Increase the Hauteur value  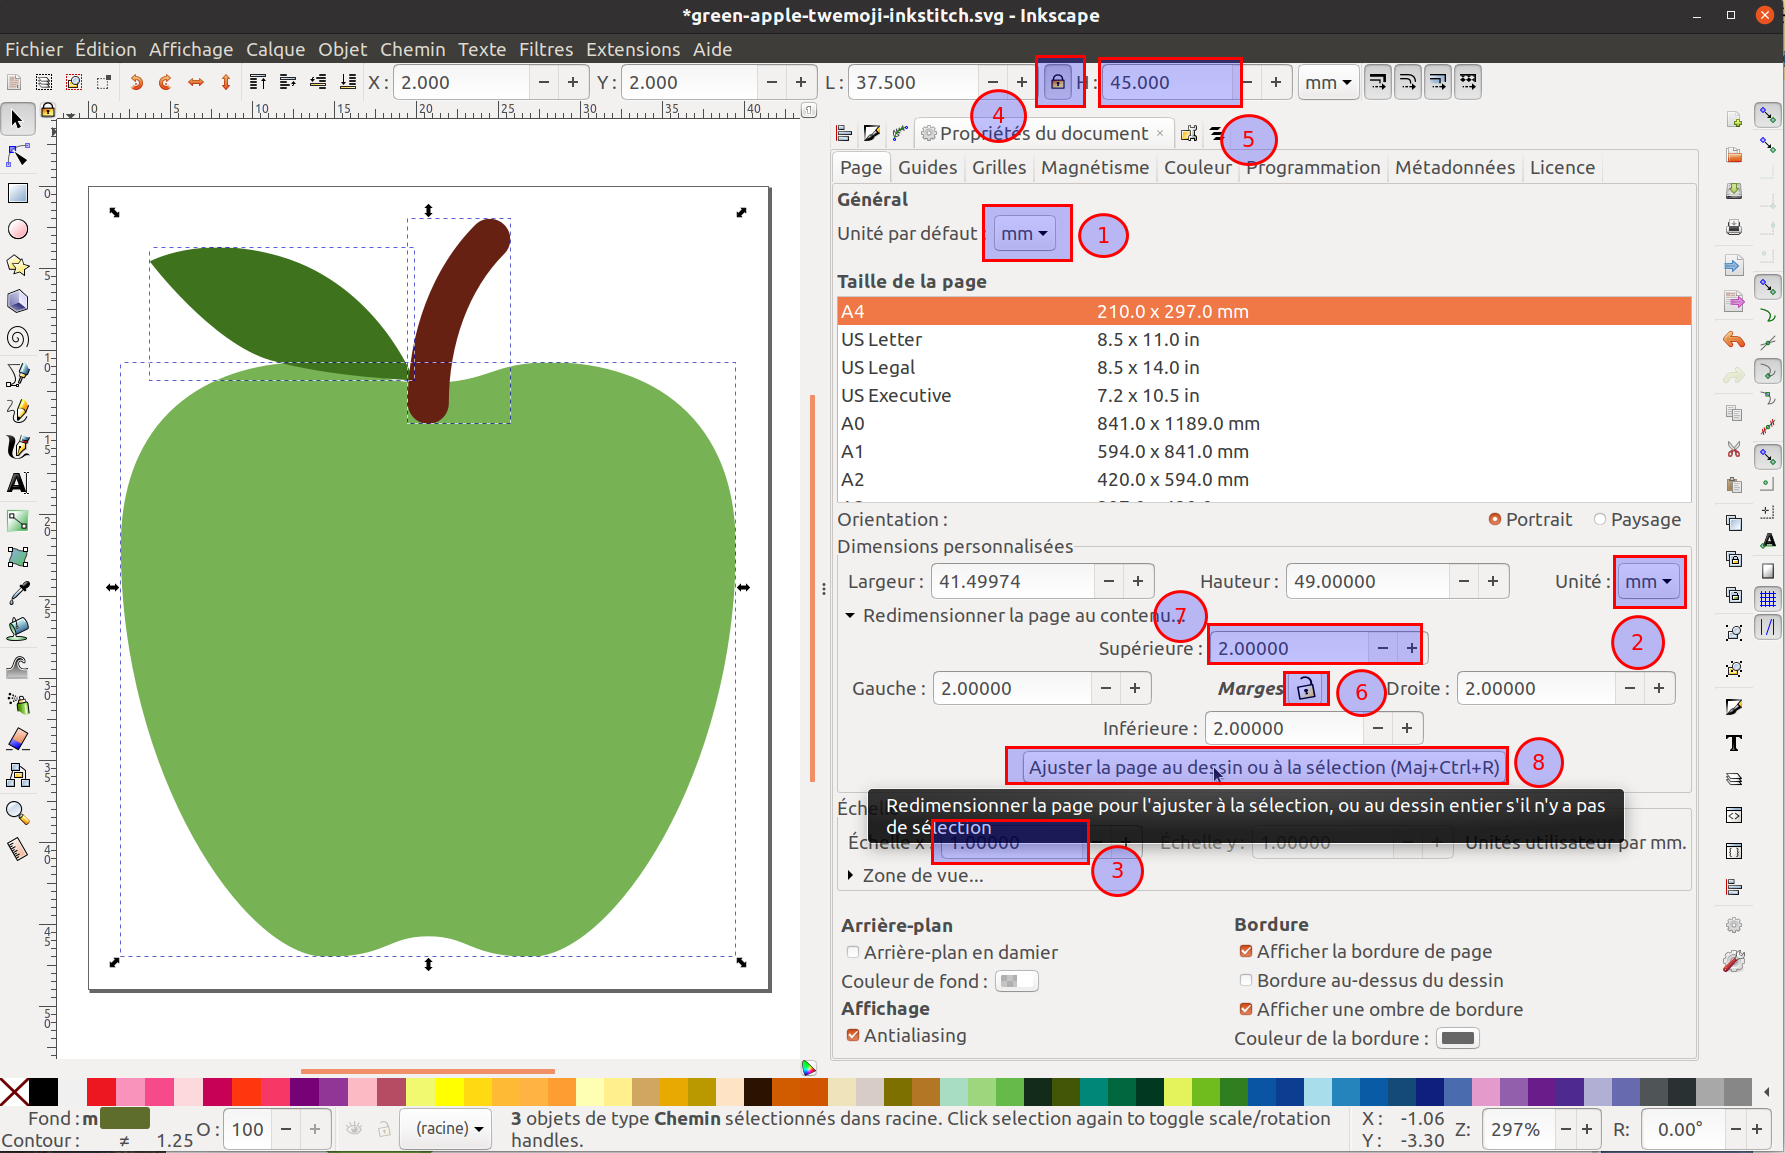point(1492,581)
